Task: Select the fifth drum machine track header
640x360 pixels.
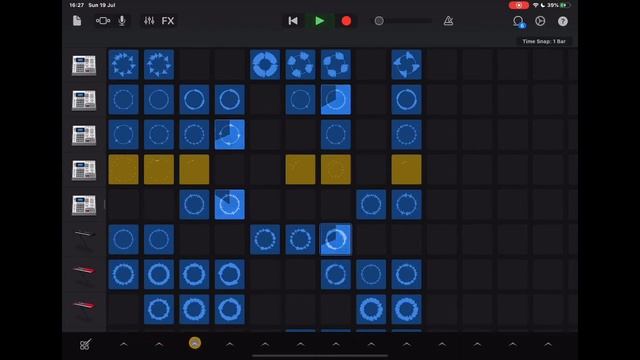Action: coord(84,204)
